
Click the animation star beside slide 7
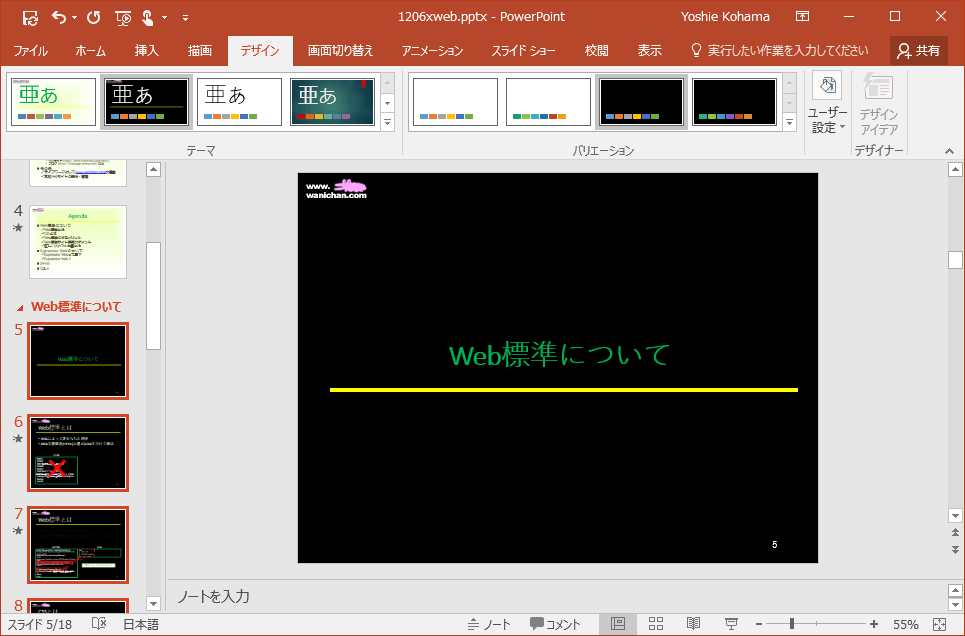[x=18, y=531]
